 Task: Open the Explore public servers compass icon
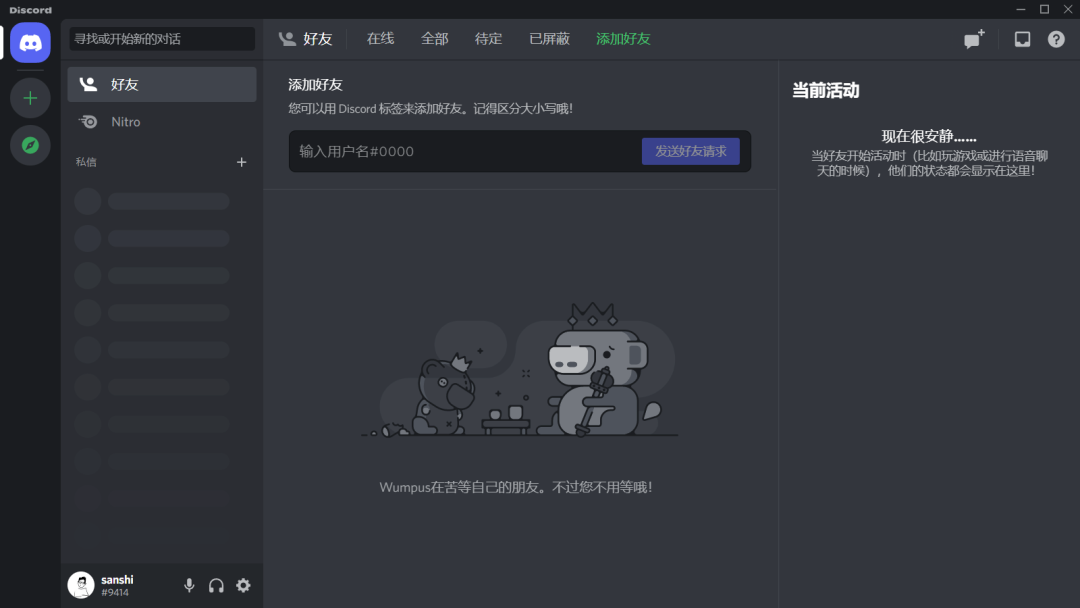(x=30, y=145)
